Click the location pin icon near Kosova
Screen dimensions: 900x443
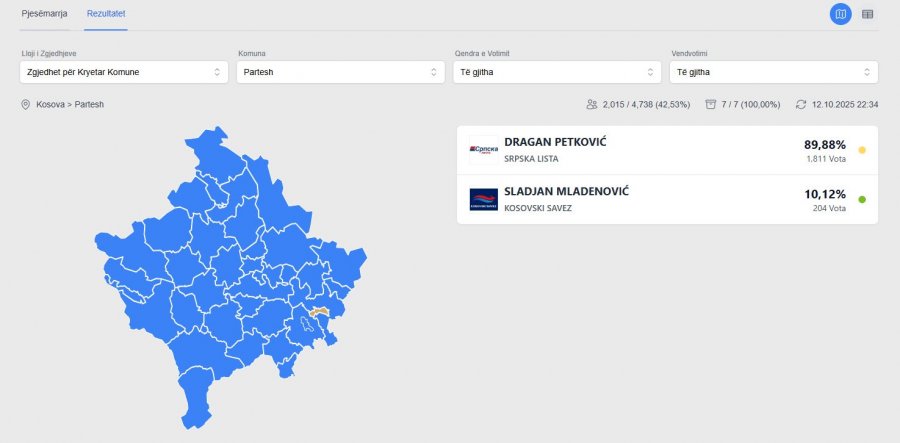(25, 104)
